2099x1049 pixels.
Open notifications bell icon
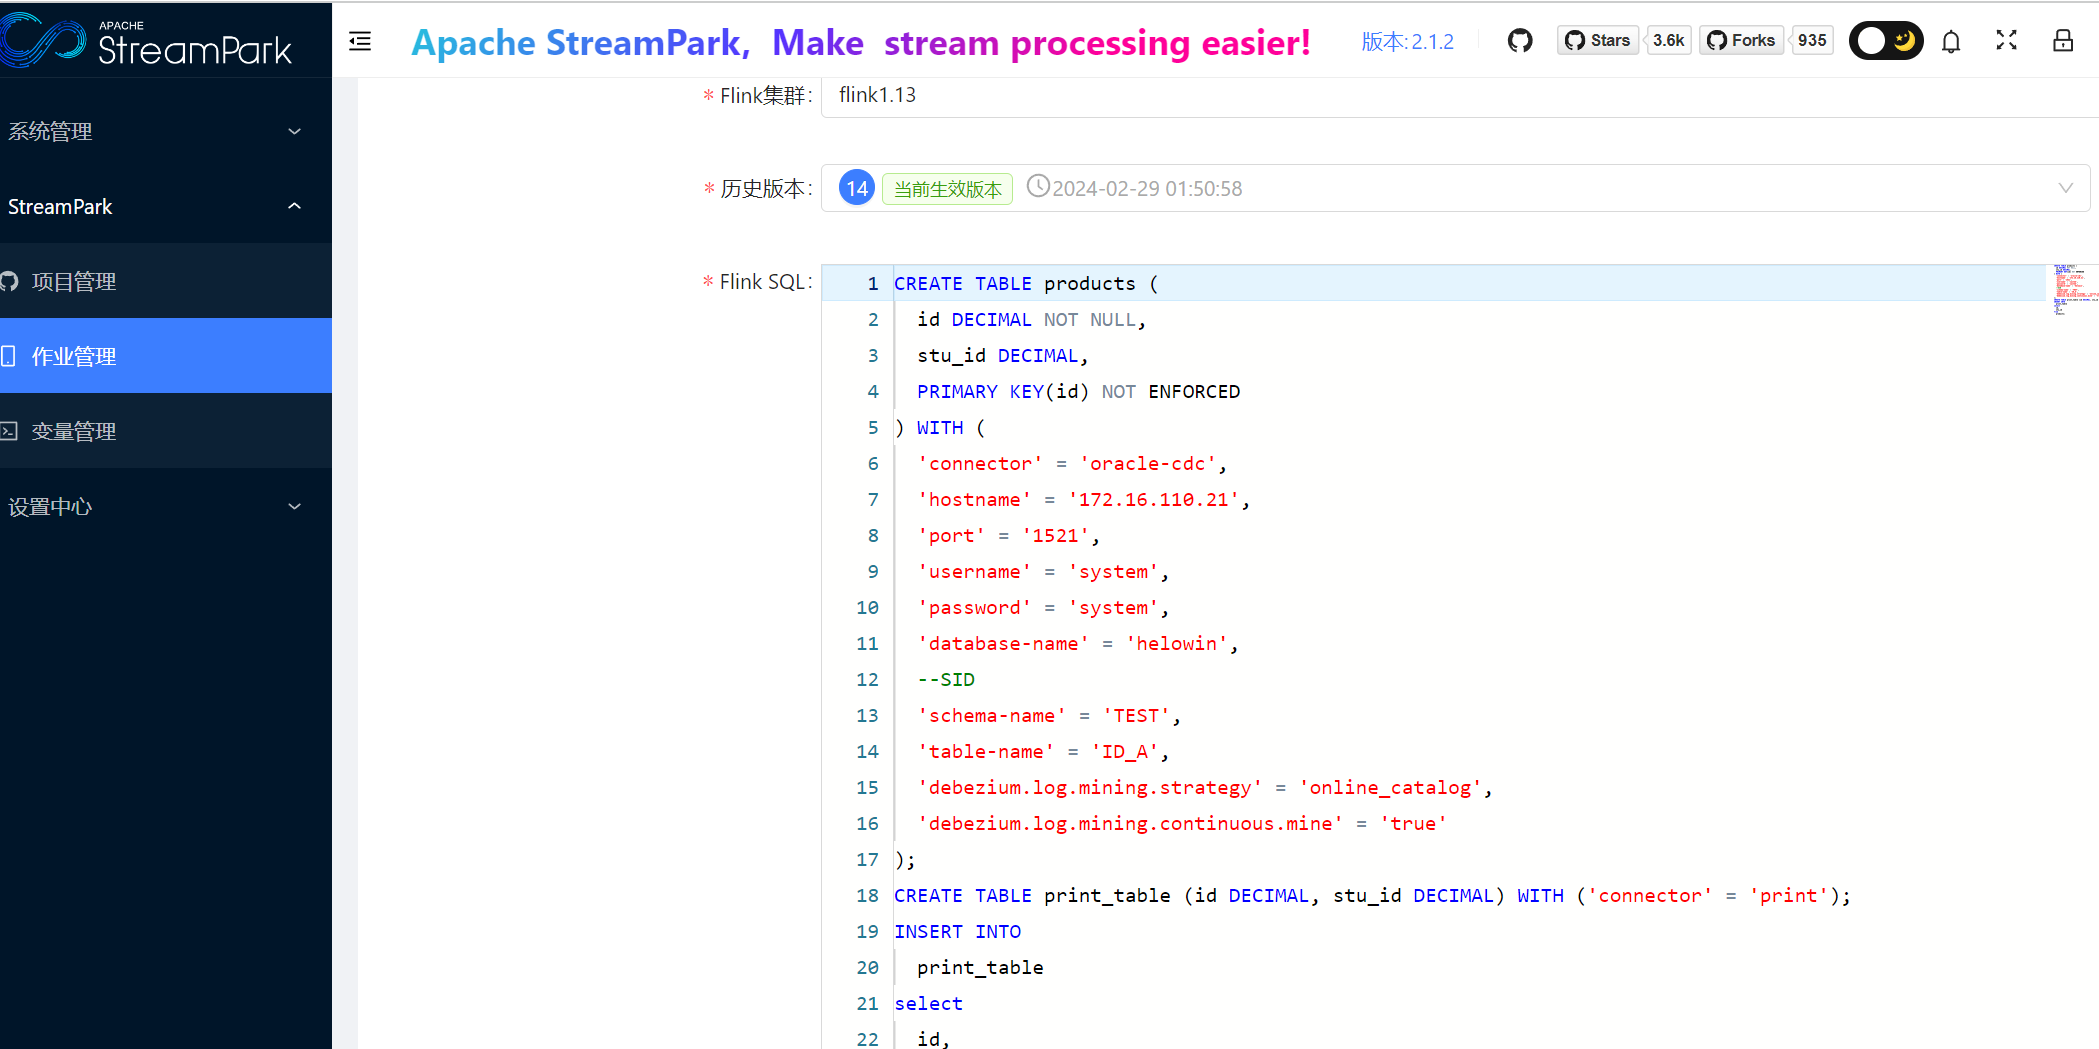[1951, 41]
